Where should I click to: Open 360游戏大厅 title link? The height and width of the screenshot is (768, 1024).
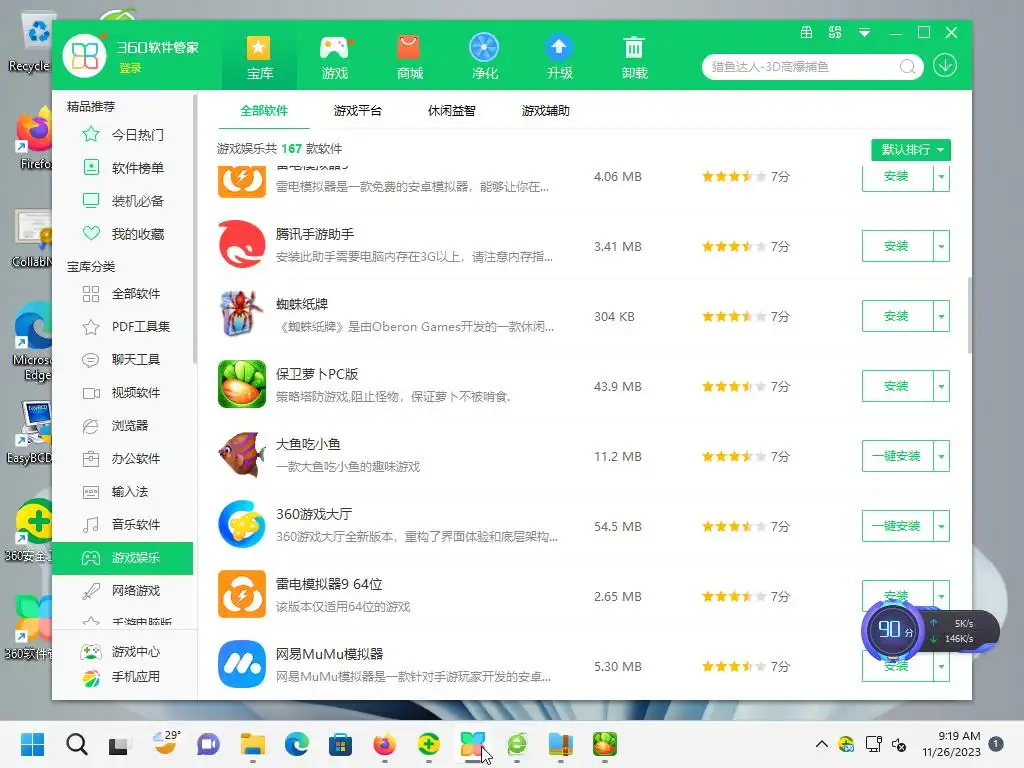[x=314, y=515]
